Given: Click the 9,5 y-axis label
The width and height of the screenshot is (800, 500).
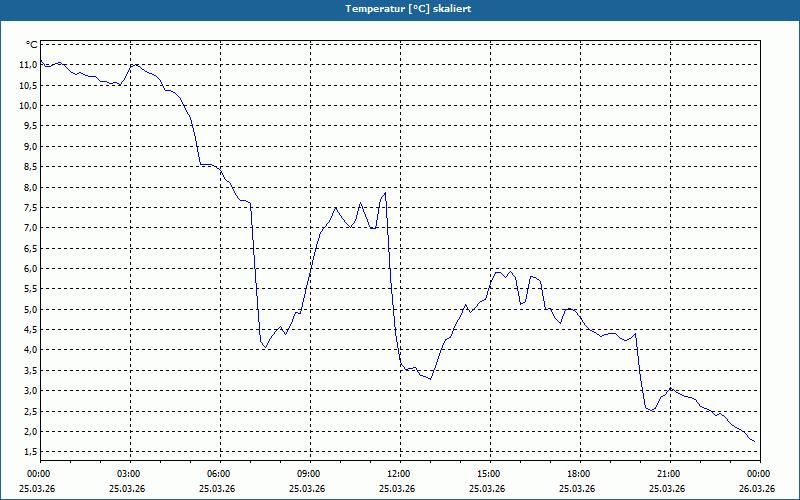Looking at the screenshot, I should click(x=31, y=126).
